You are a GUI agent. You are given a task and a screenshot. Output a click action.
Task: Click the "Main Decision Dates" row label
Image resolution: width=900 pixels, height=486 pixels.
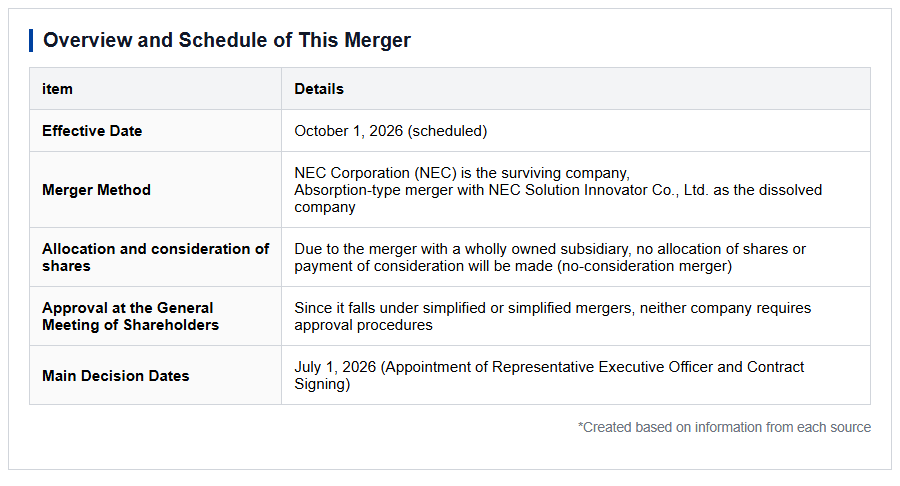coord(115,376)
